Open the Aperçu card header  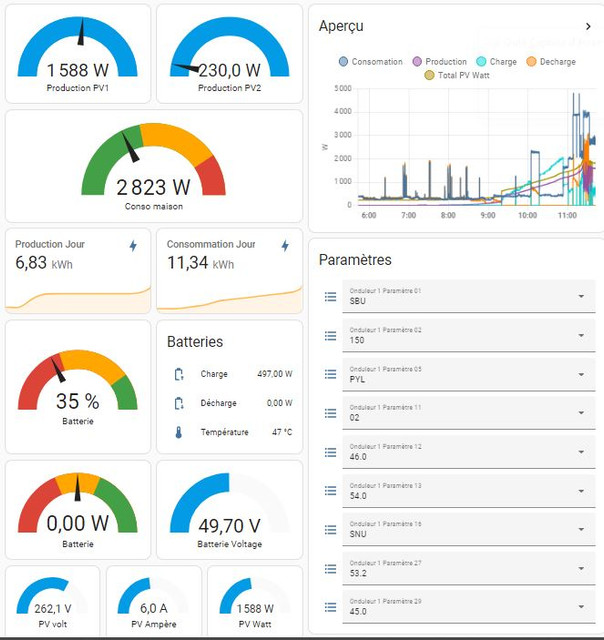455,26
